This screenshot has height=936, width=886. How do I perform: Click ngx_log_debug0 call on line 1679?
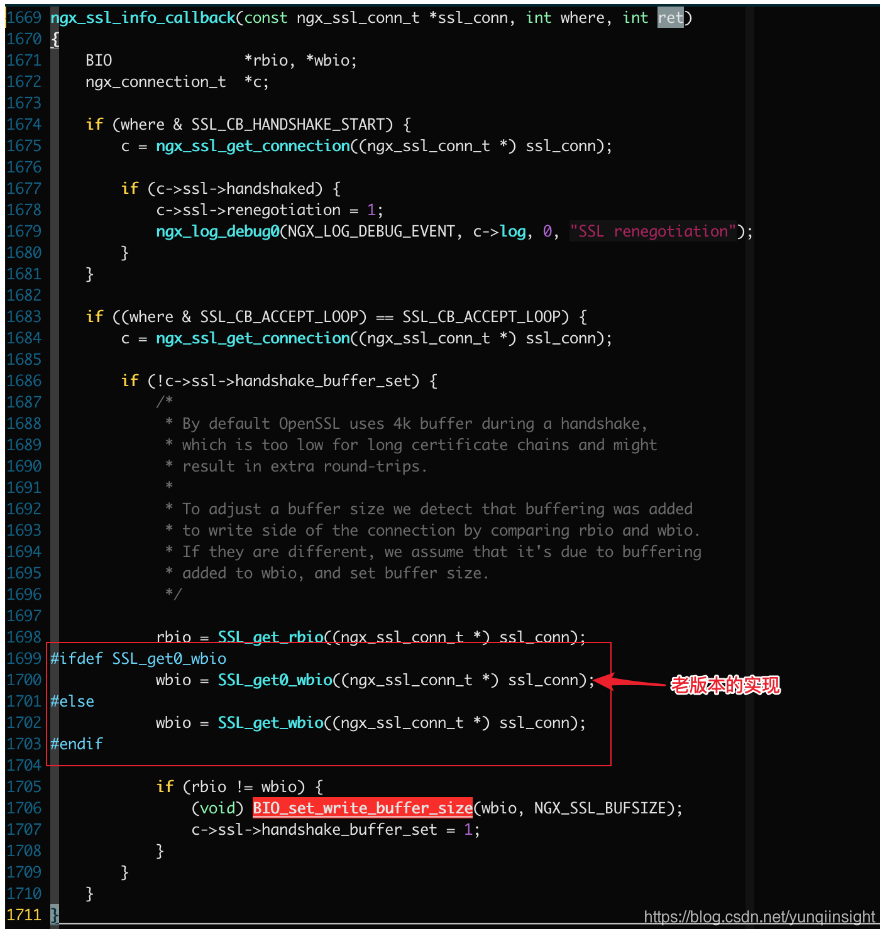(x=217, y=231)
